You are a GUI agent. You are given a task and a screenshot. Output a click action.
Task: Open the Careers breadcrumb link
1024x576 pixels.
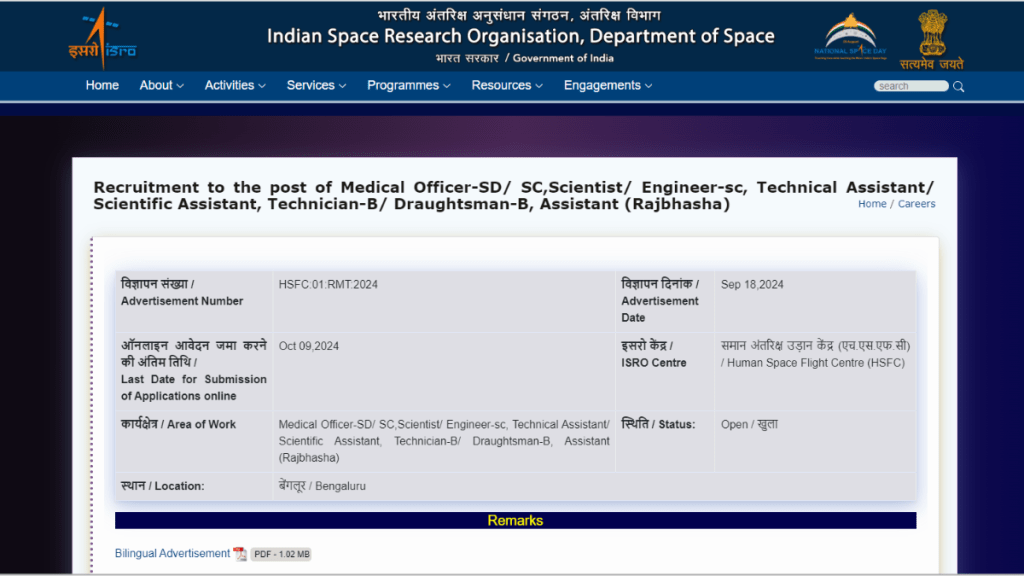(x=916, y=204)
